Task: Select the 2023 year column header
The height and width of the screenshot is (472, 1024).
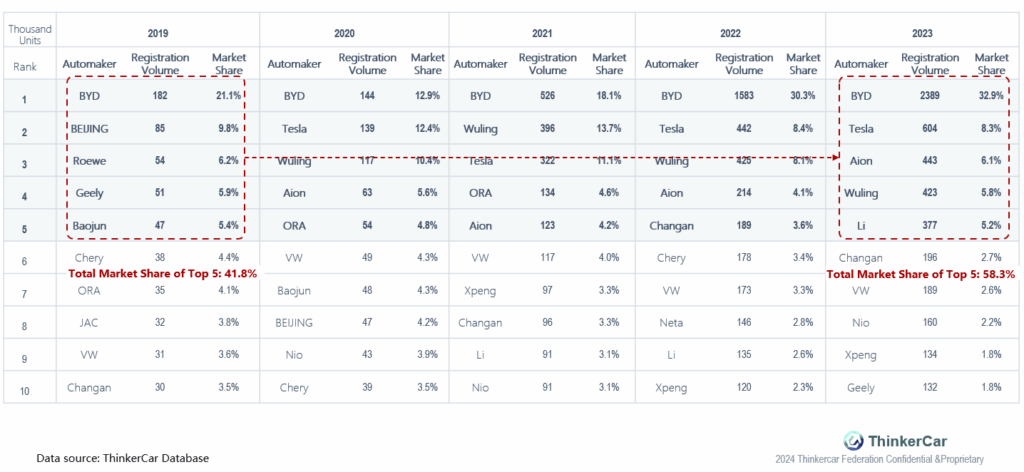Action: 923,33
